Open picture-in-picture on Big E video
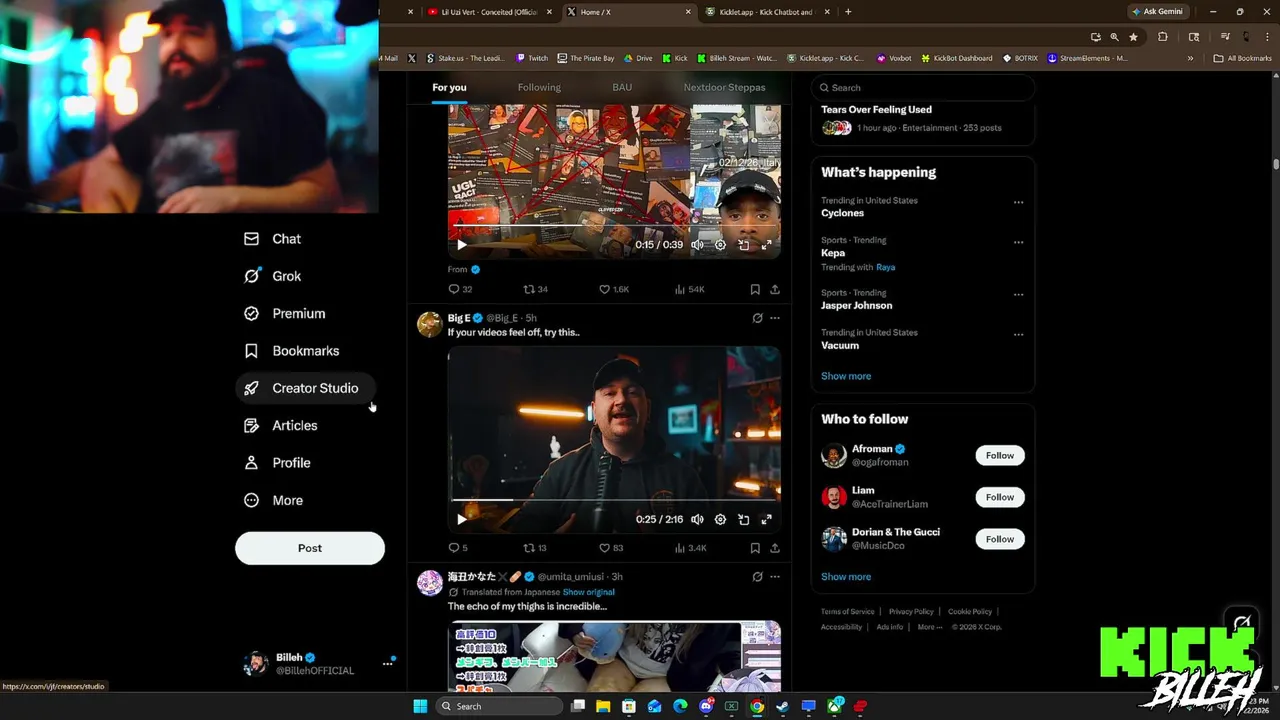Image resolution: width=1280 pixels, height=720 pixels. pyautogui.click(x=743, y=520)
